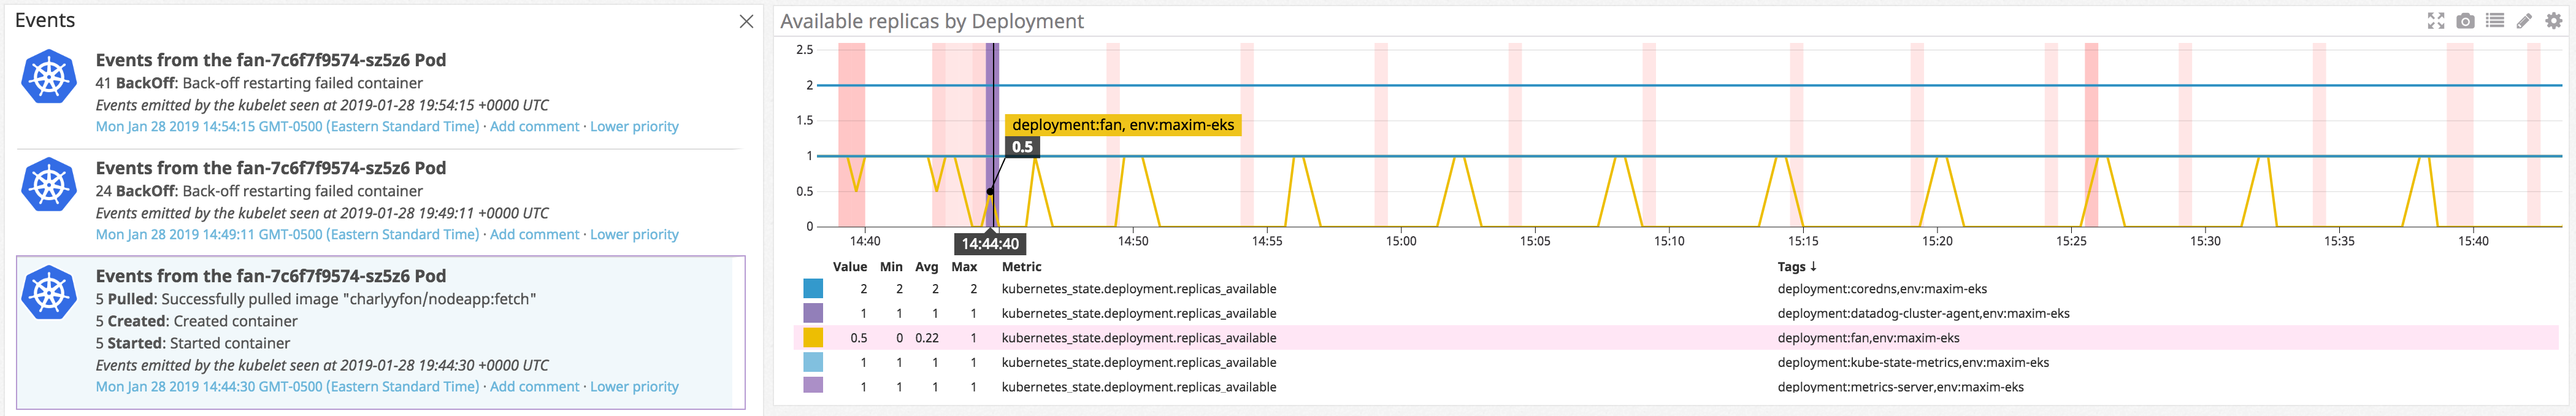
Task: Click Kubernetes icon of the 41 BackOff event
Action: point(49,76)
